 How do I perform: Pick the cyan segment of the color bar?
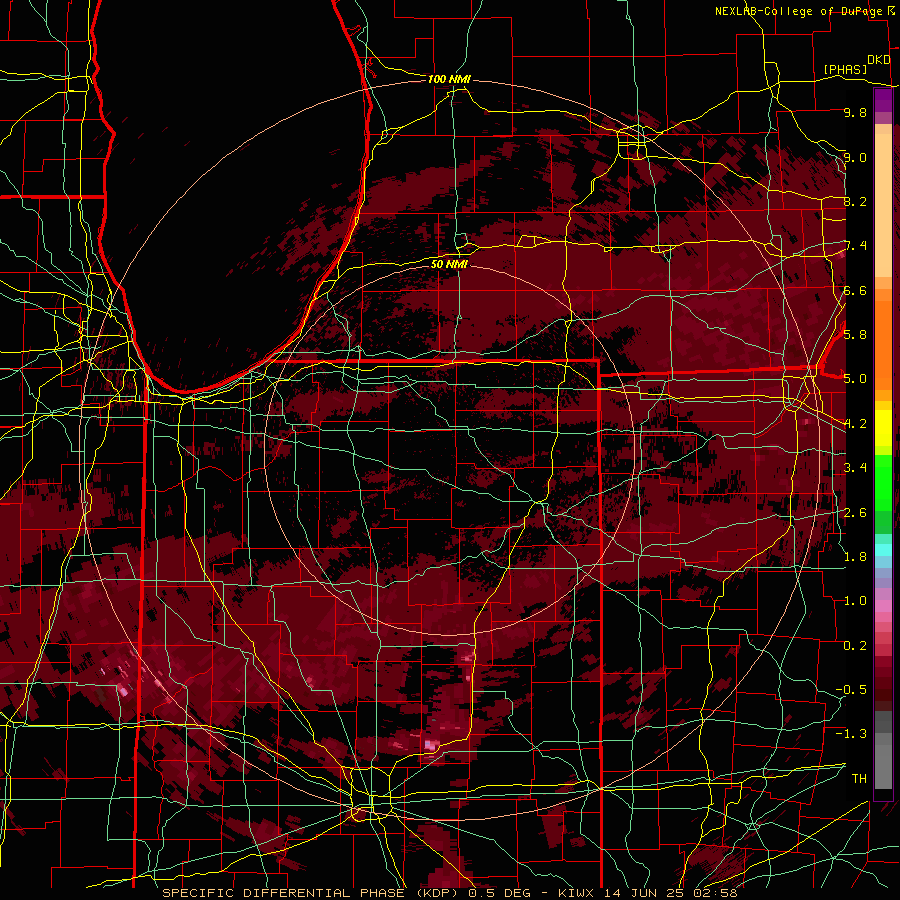tap(883, 549)
